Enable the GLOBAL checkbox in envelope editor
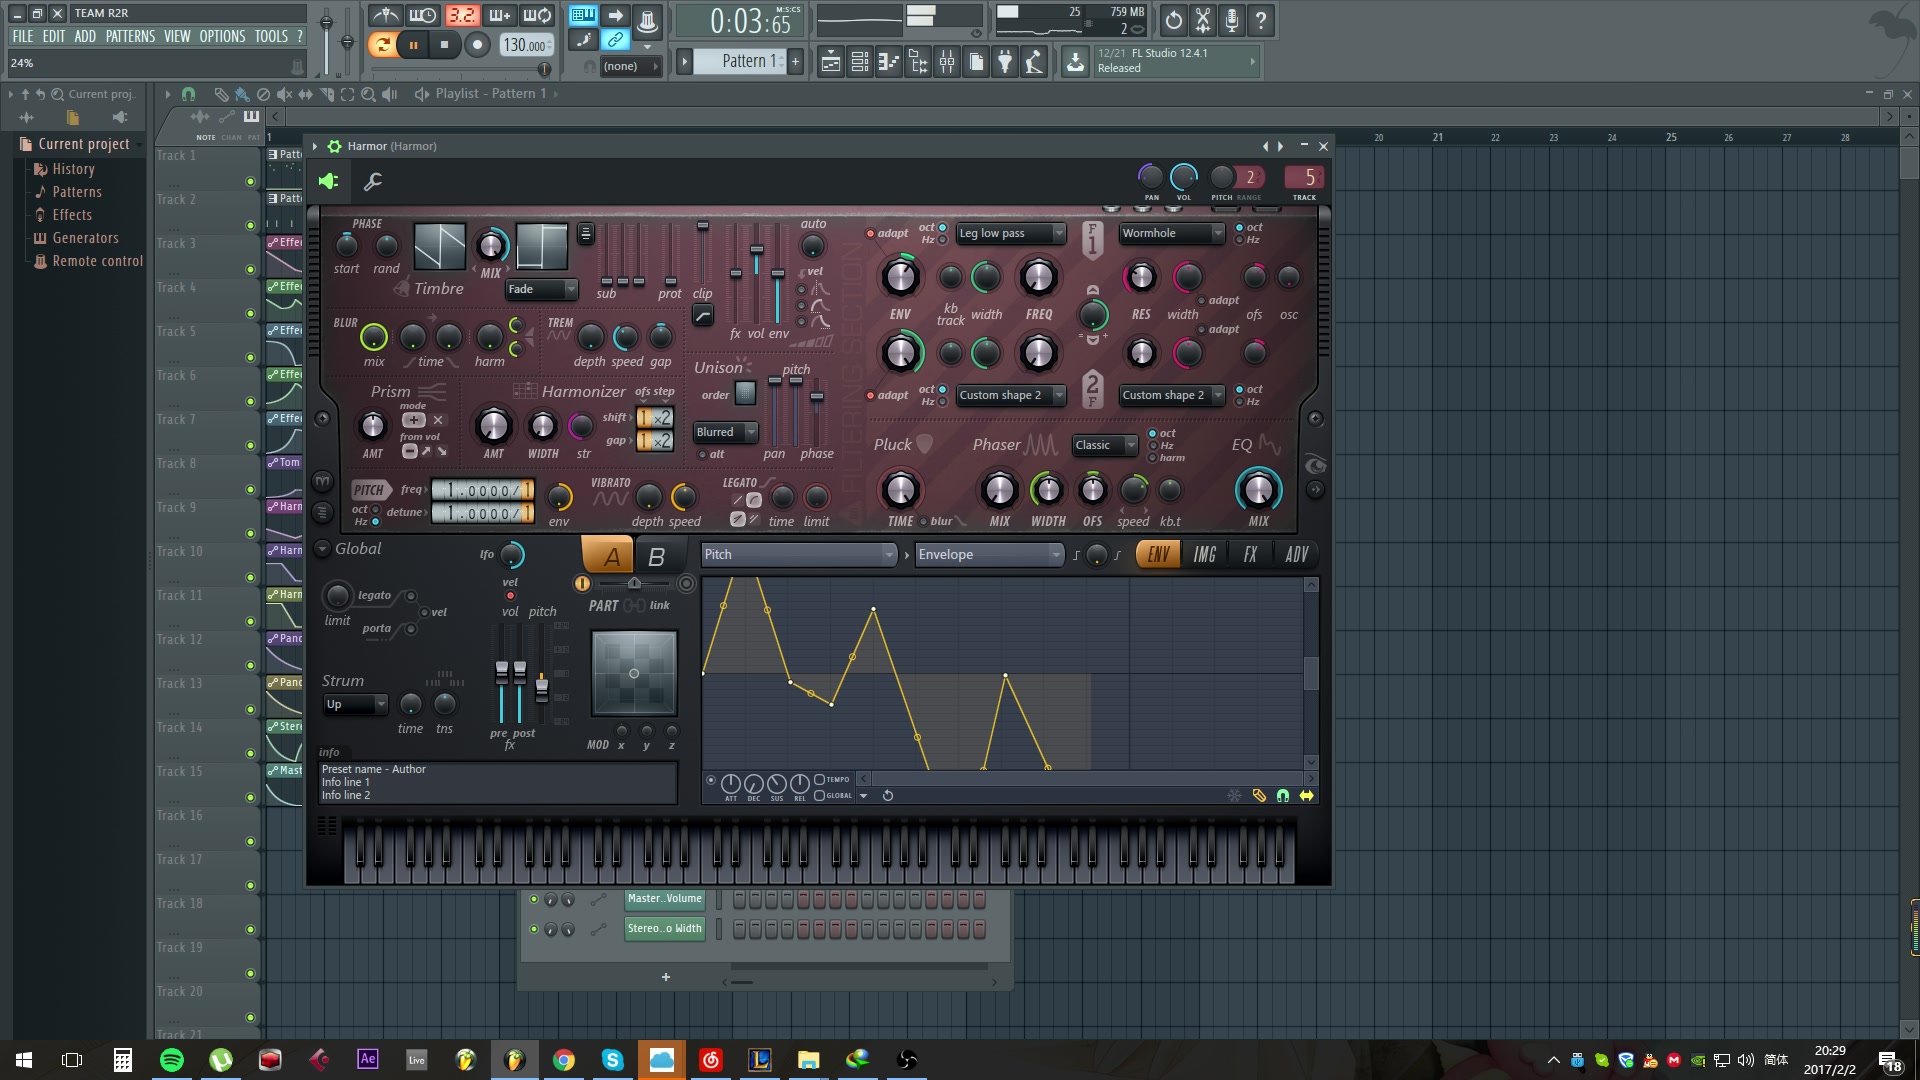This screenshot has height=1080, width=1920. [820, 795]
